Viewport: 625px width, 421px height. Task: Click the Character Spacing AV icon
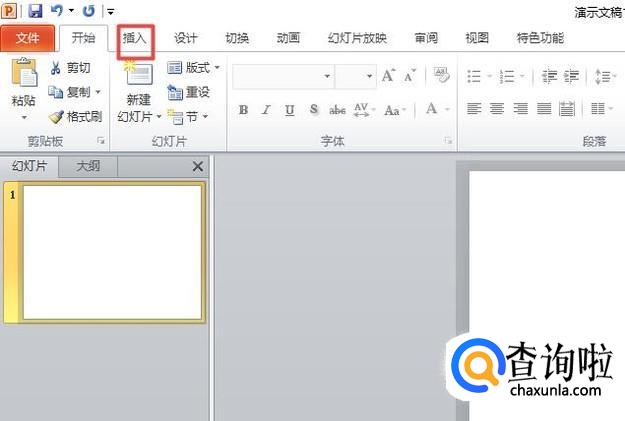[362, 110]
